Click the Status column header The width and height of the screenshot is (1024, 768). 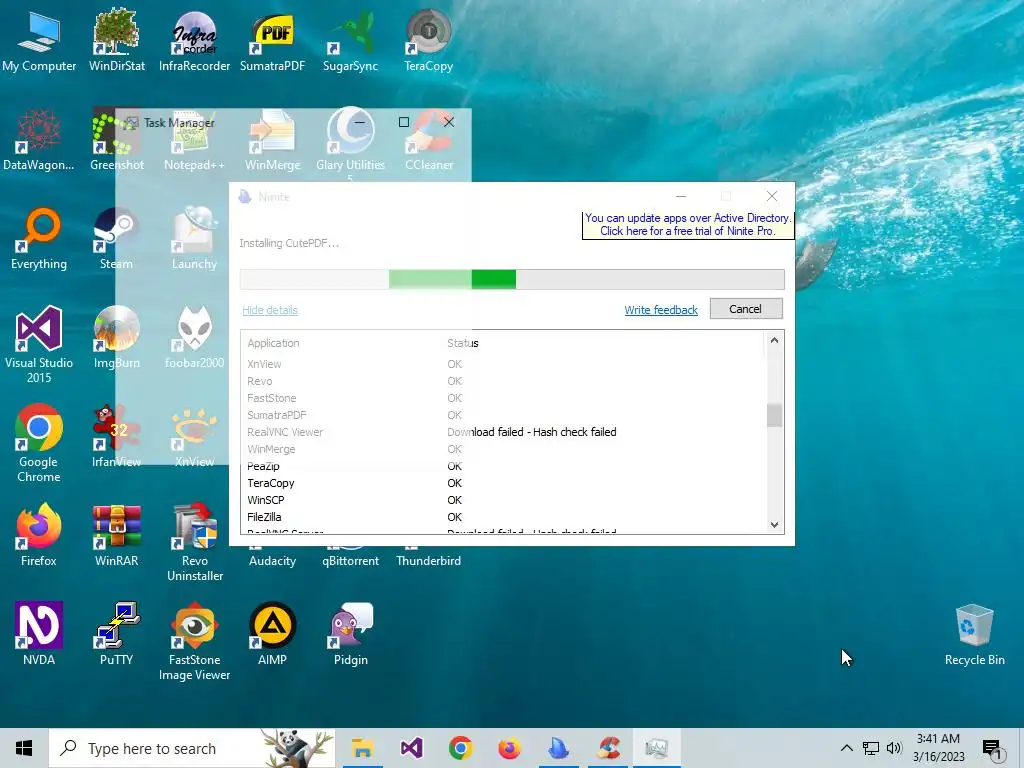tap(463, 343)
